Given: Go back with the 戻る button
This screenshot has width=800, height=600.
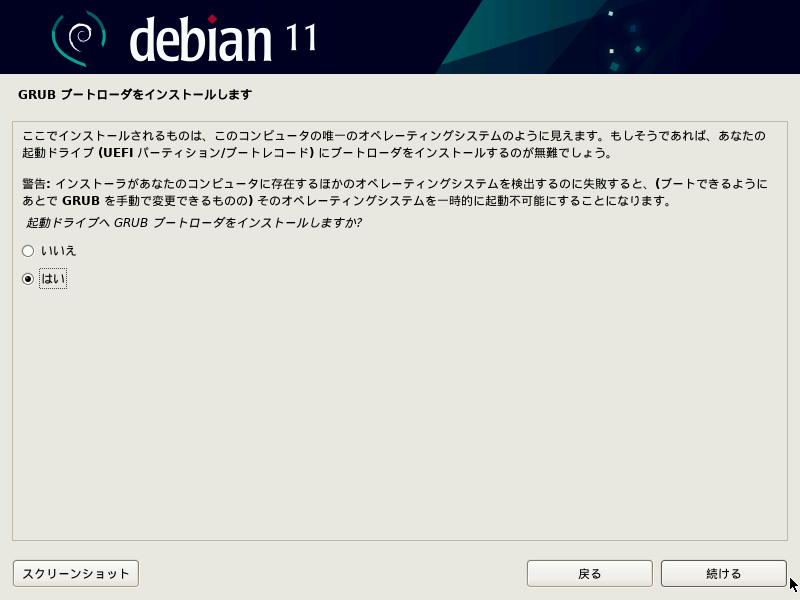Looking at the screenshot, I should click(x=589, y=573).
